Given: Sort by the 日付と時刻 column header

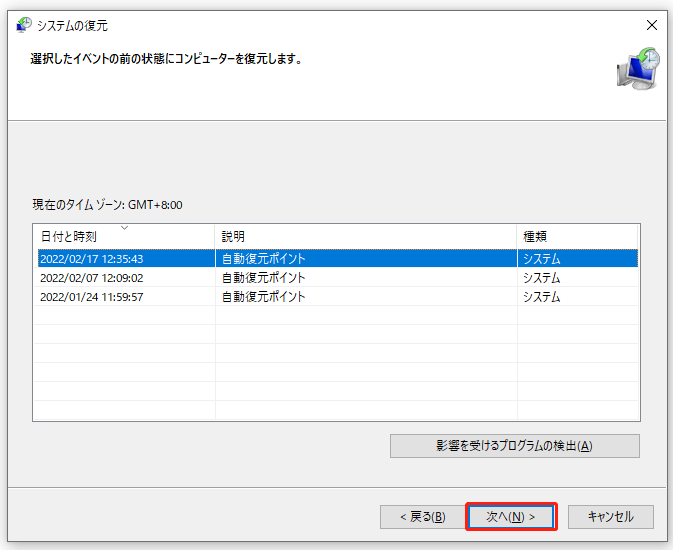Looking at the screenshot, I should click(x=124, y=237).
